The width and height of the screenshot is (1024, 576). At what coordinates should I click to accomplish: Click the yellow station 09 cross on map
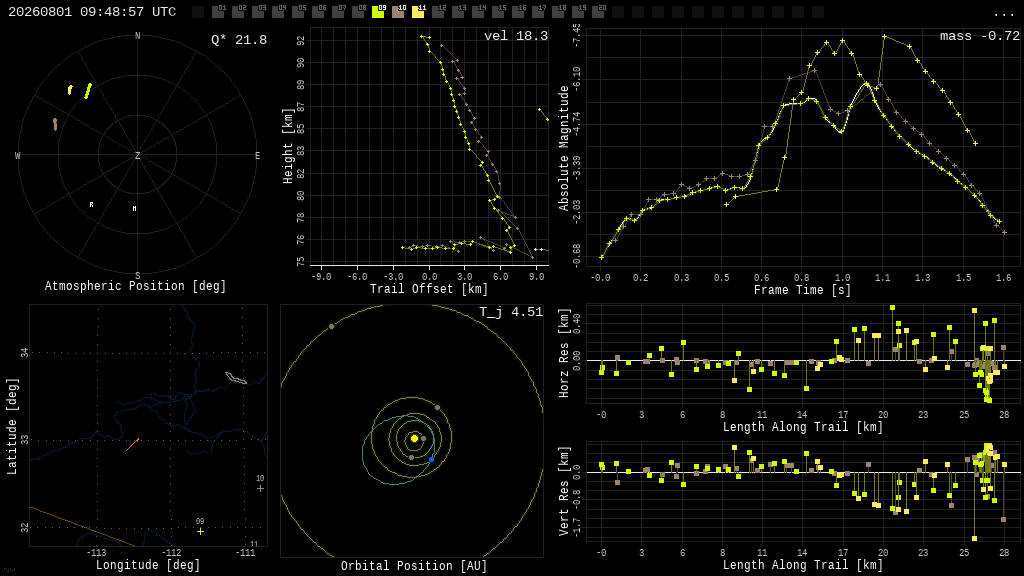(200, 532)
